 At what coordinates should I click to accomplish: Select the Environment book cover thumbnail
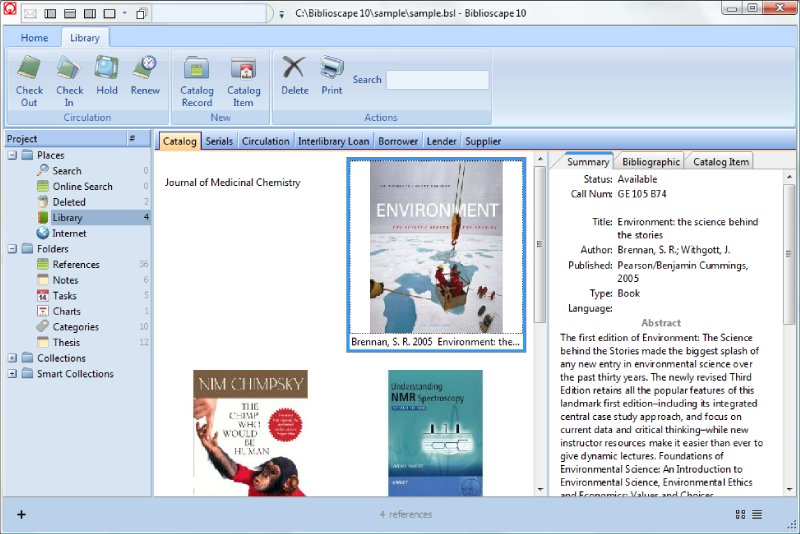pos(436,247)
